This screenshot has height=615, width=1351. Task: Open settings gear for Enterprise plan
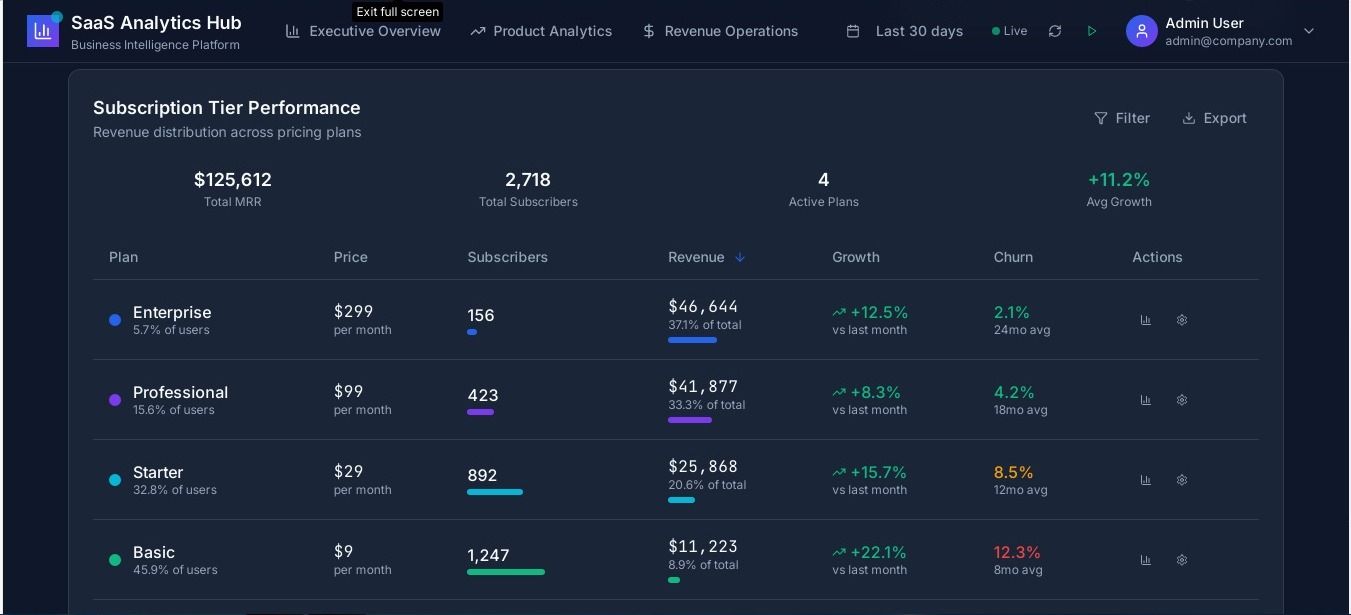click(x=1182, y=320)
